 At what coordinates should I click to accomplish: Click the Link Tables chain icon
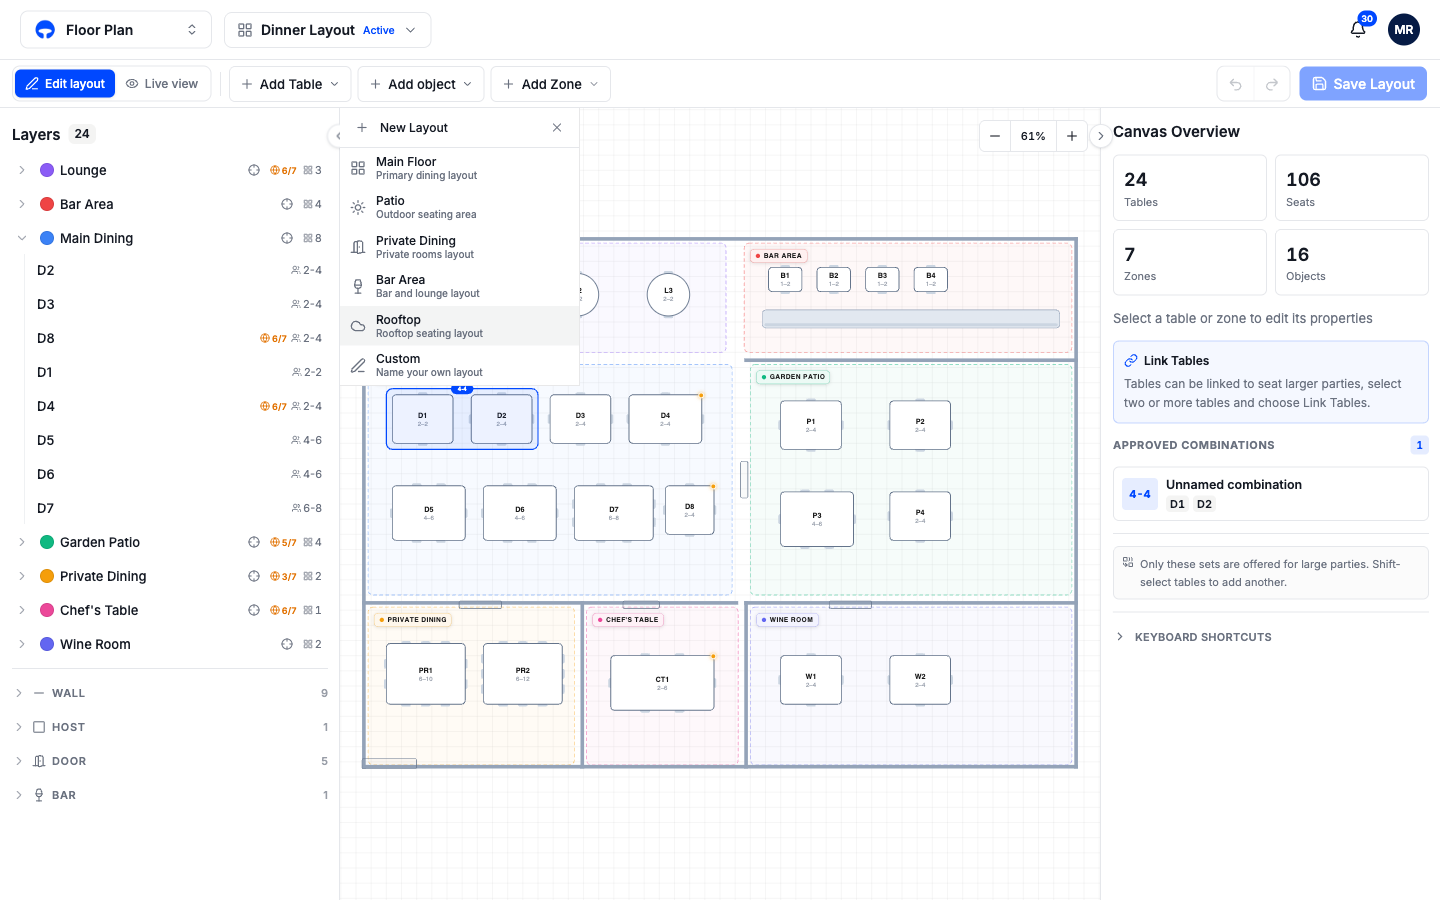[1131, 361]
